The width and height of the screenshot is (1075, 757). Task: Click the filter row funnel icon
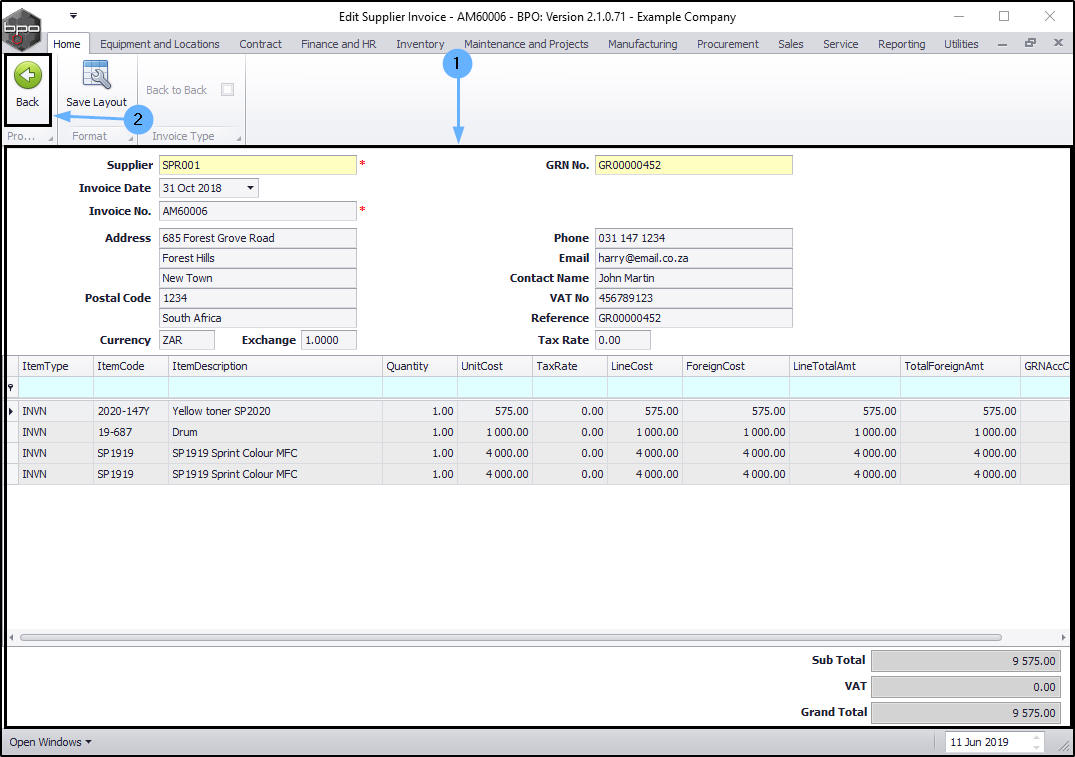[x=11, y=387]
